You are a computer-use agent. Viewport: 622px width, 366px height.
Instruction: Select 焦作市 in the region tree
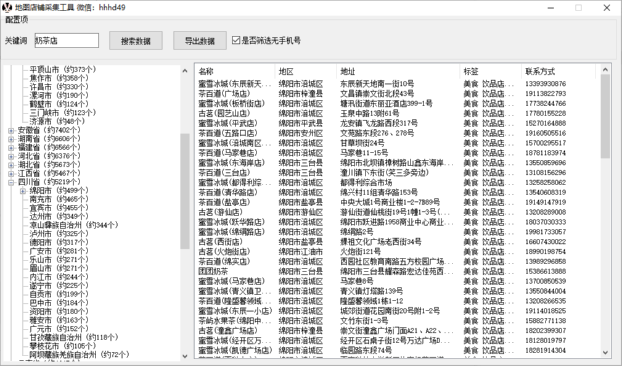59,78
